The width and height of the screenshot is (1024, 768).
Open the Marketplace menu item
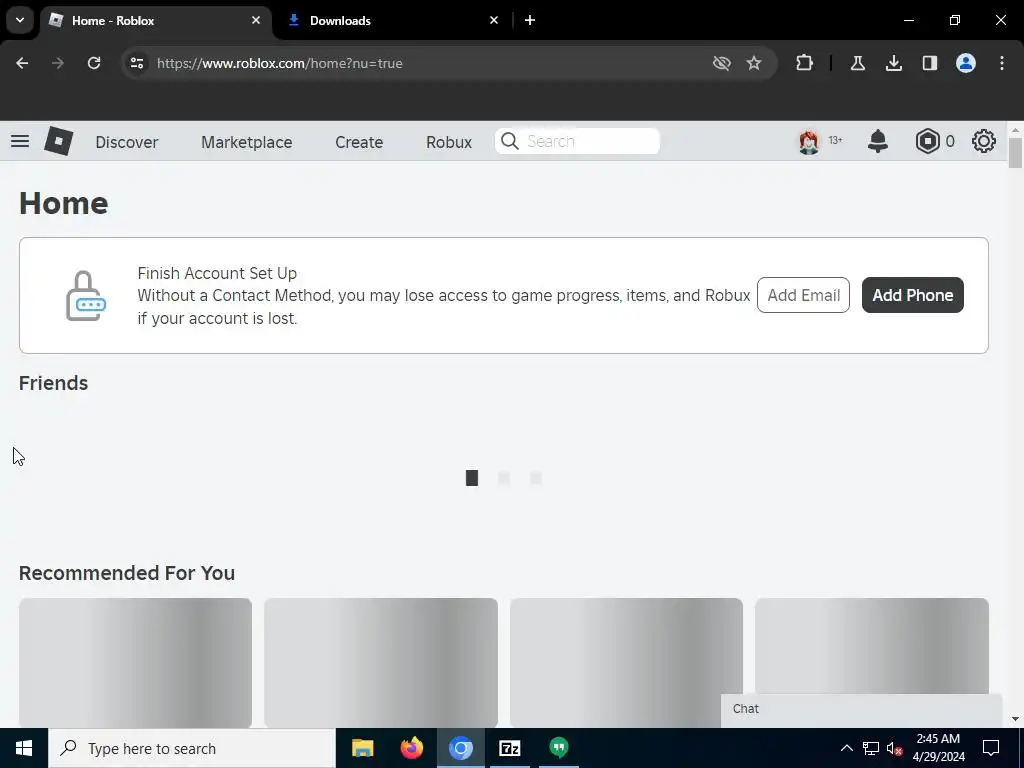point(247,142)
